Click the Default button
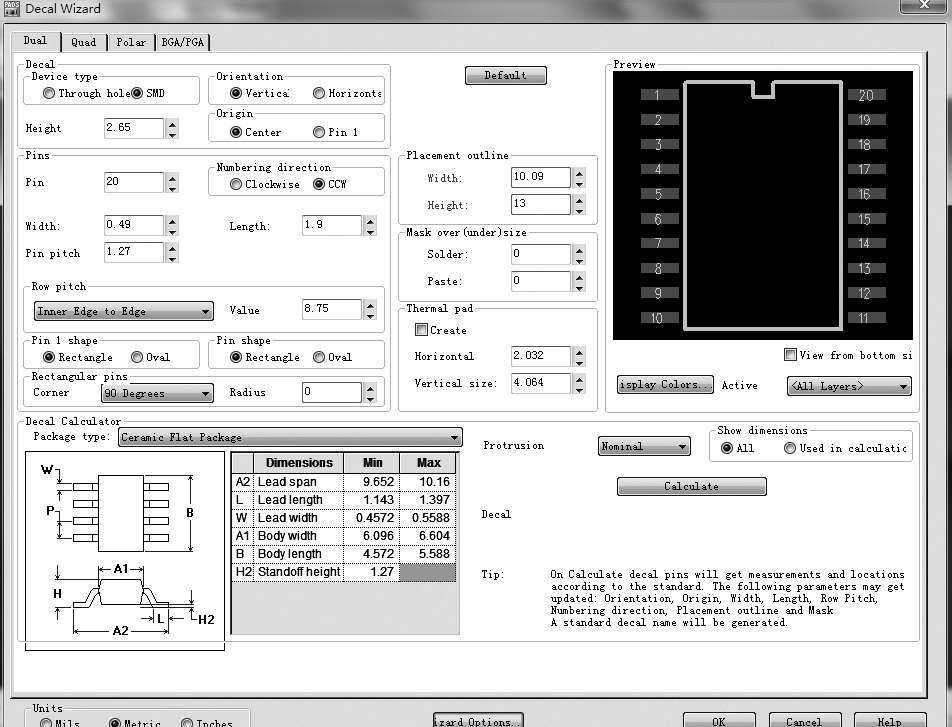 coord(505,75)
